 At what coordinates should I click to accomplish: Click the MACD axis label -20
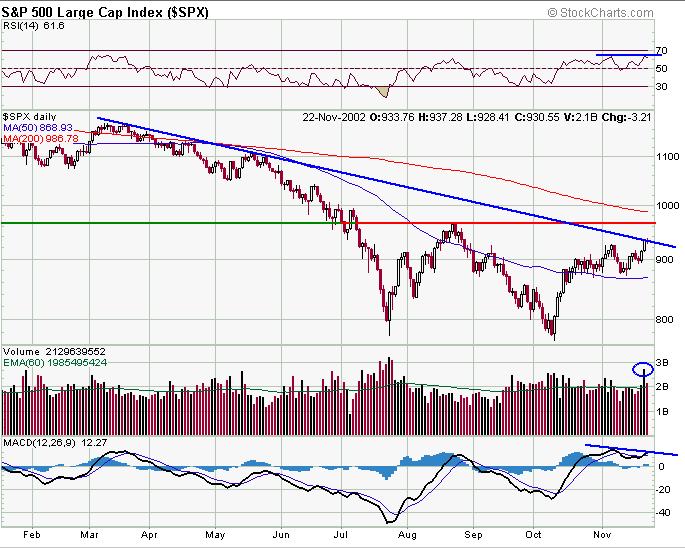[664, 489]
